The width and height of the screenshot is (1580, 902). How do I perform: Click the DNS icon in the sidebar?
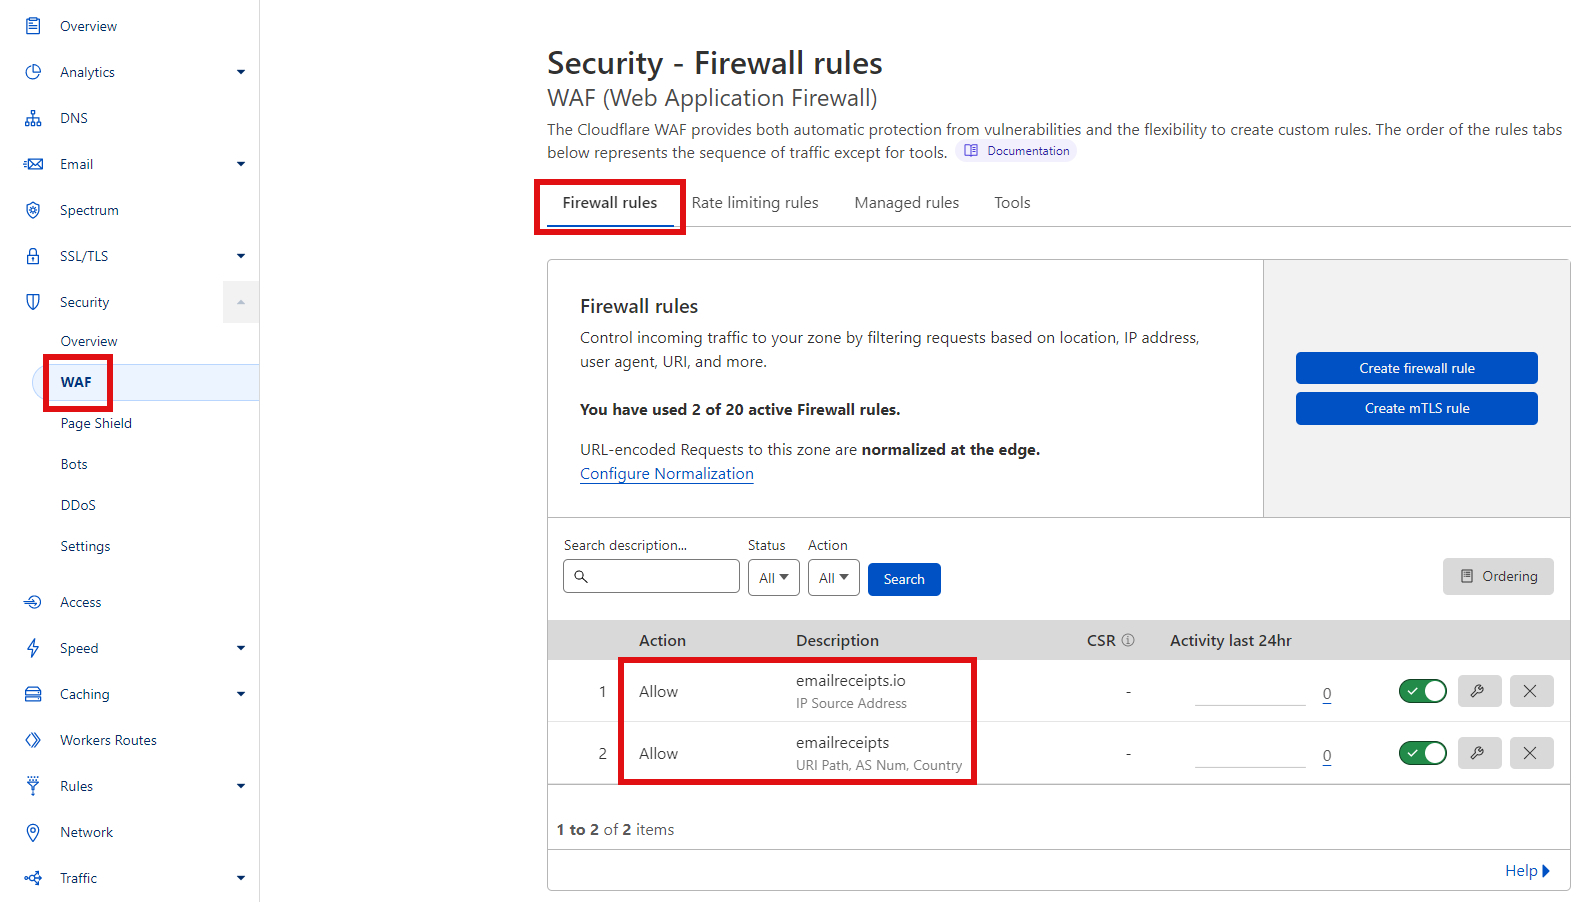tap(32, 117)
